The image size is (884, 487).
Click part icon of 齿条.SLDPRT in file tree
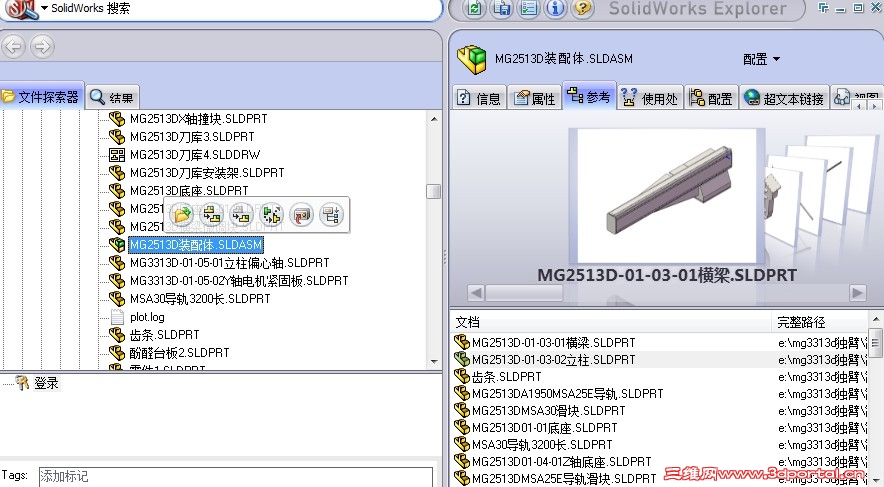tap(117, 335)
